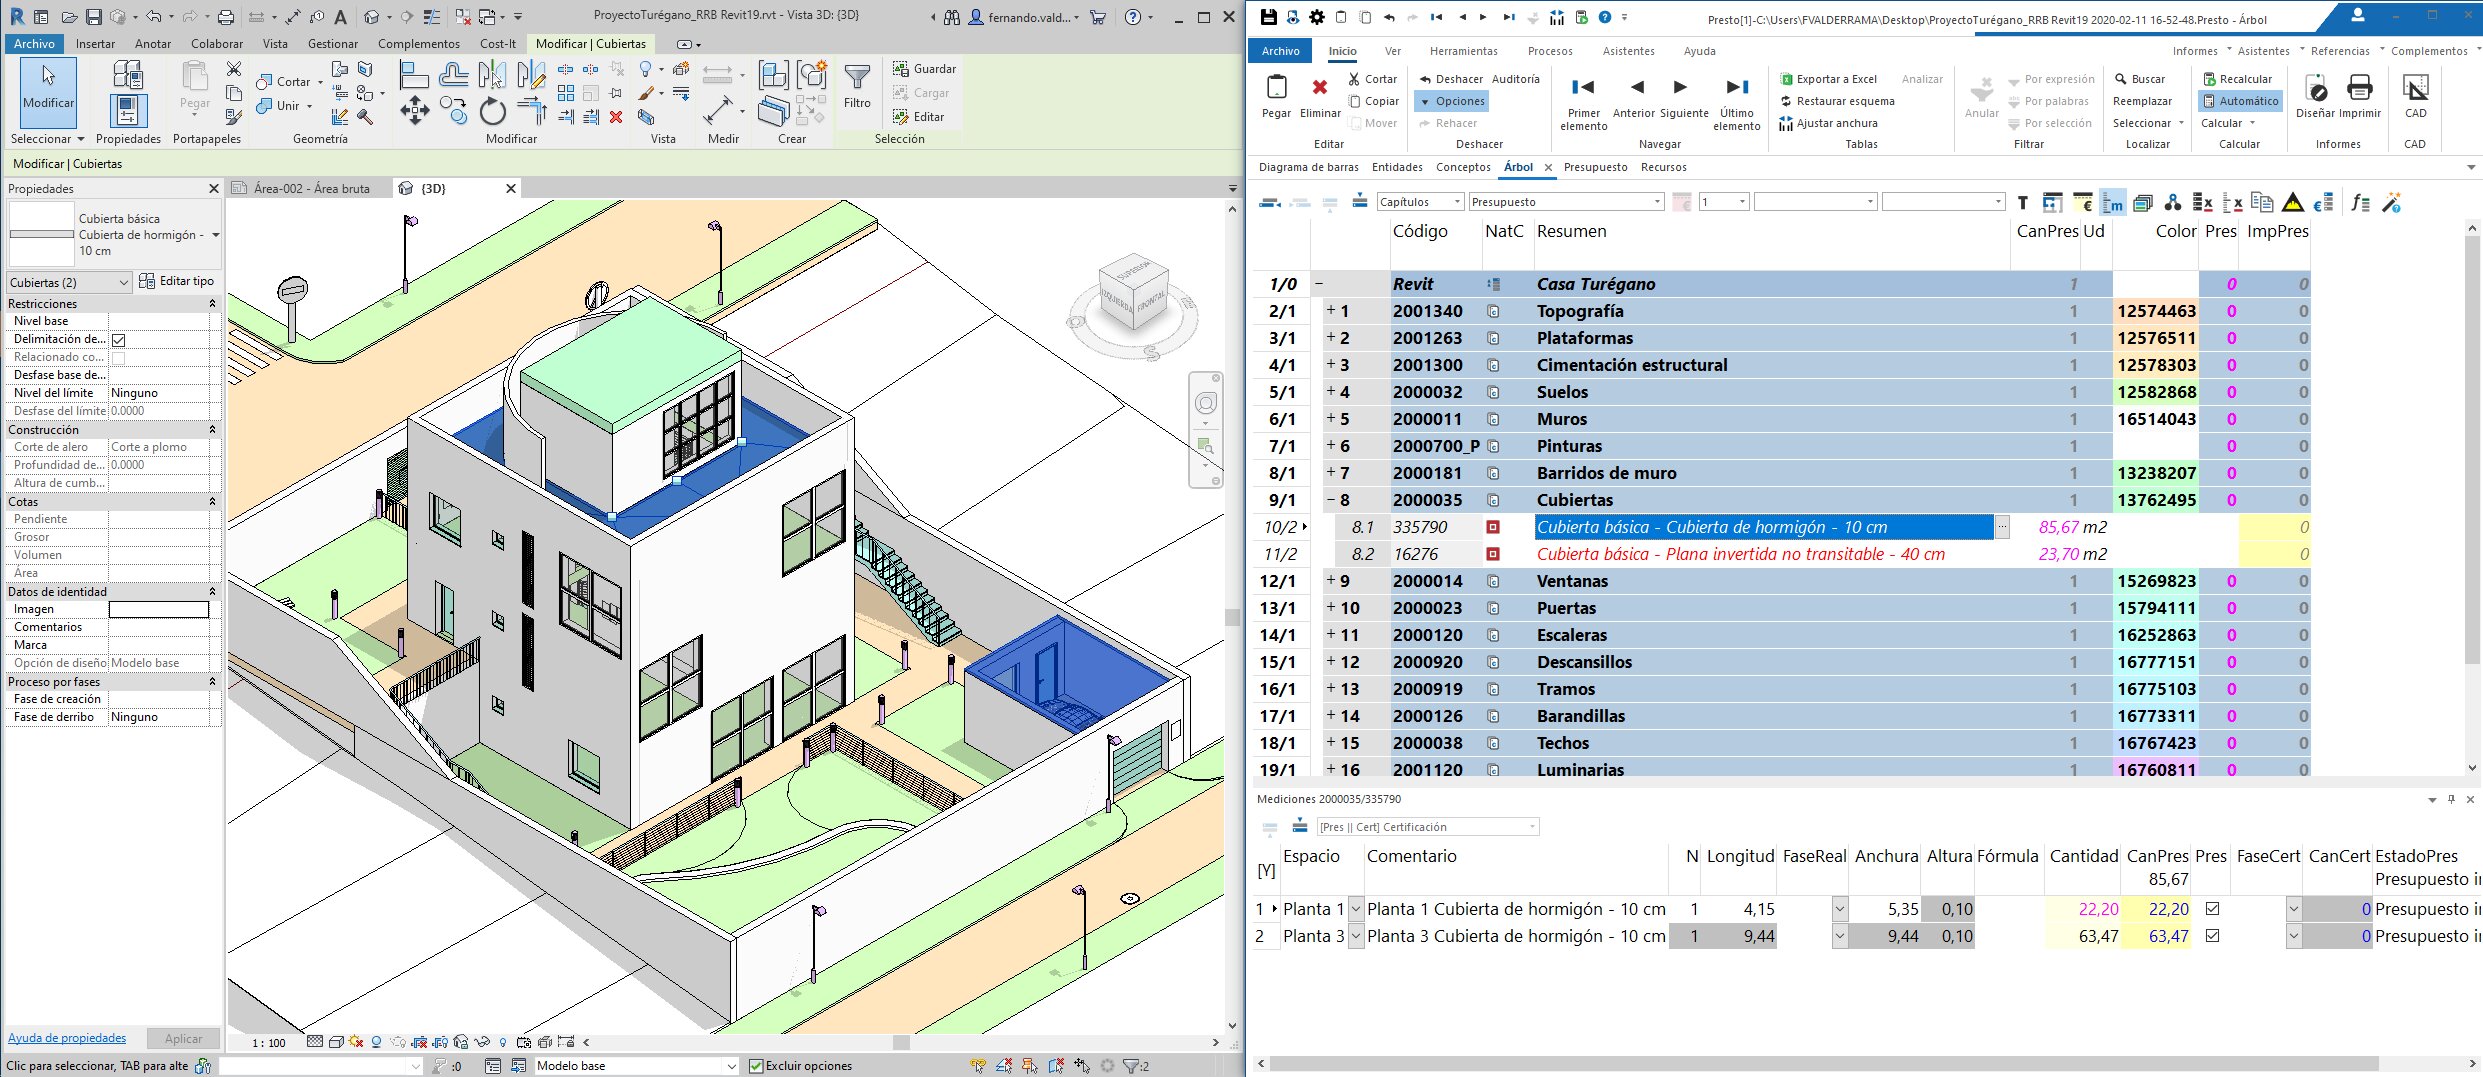Toggle the Delimitación de habitación checkbox

(118, 340)
